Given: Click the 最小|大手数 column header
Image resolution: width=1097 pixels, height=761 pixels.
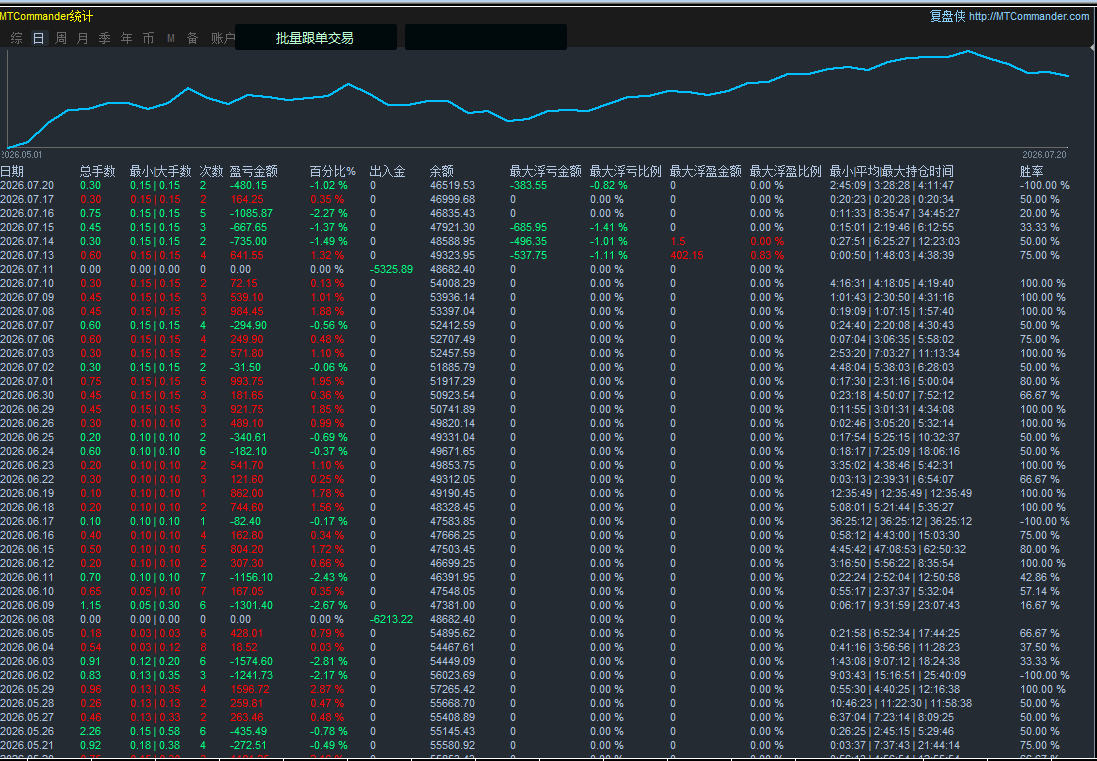Looking at the screenshot, I should point(160,171).
